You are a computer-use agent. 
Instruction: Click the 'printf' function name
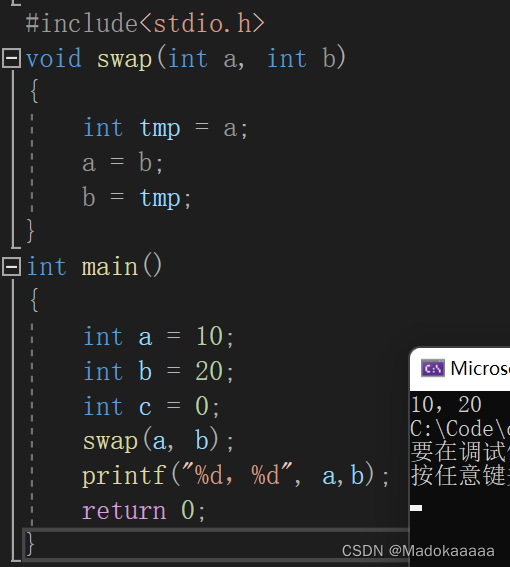click(124, 476)
